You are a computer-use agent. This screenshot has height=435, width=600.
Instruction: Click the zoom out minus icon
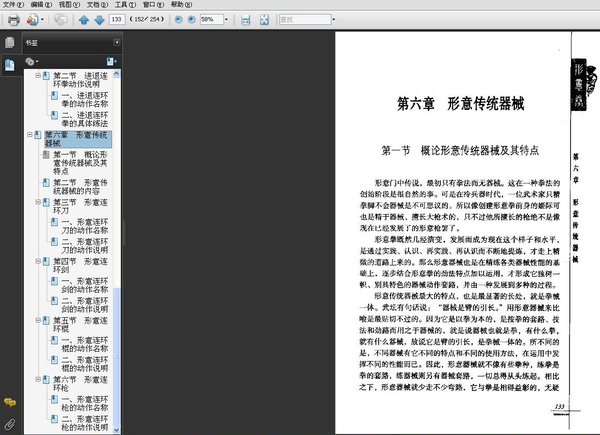(178, 19)
